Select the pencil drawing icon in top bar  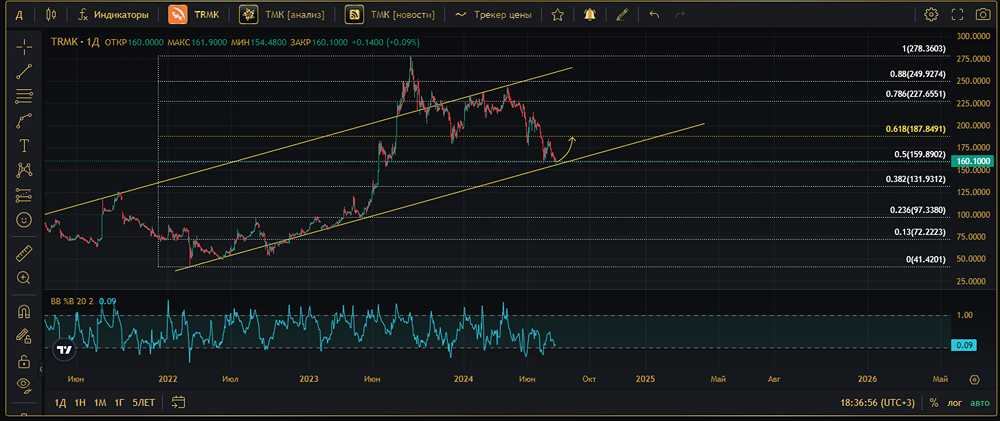click(x=622, y=14)
